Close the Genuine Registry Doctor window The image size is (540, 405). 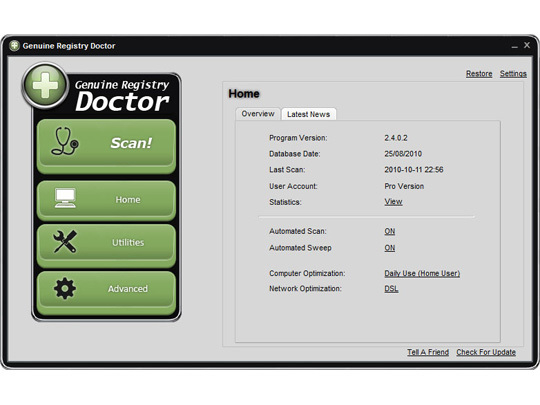(x=527, y=45)
